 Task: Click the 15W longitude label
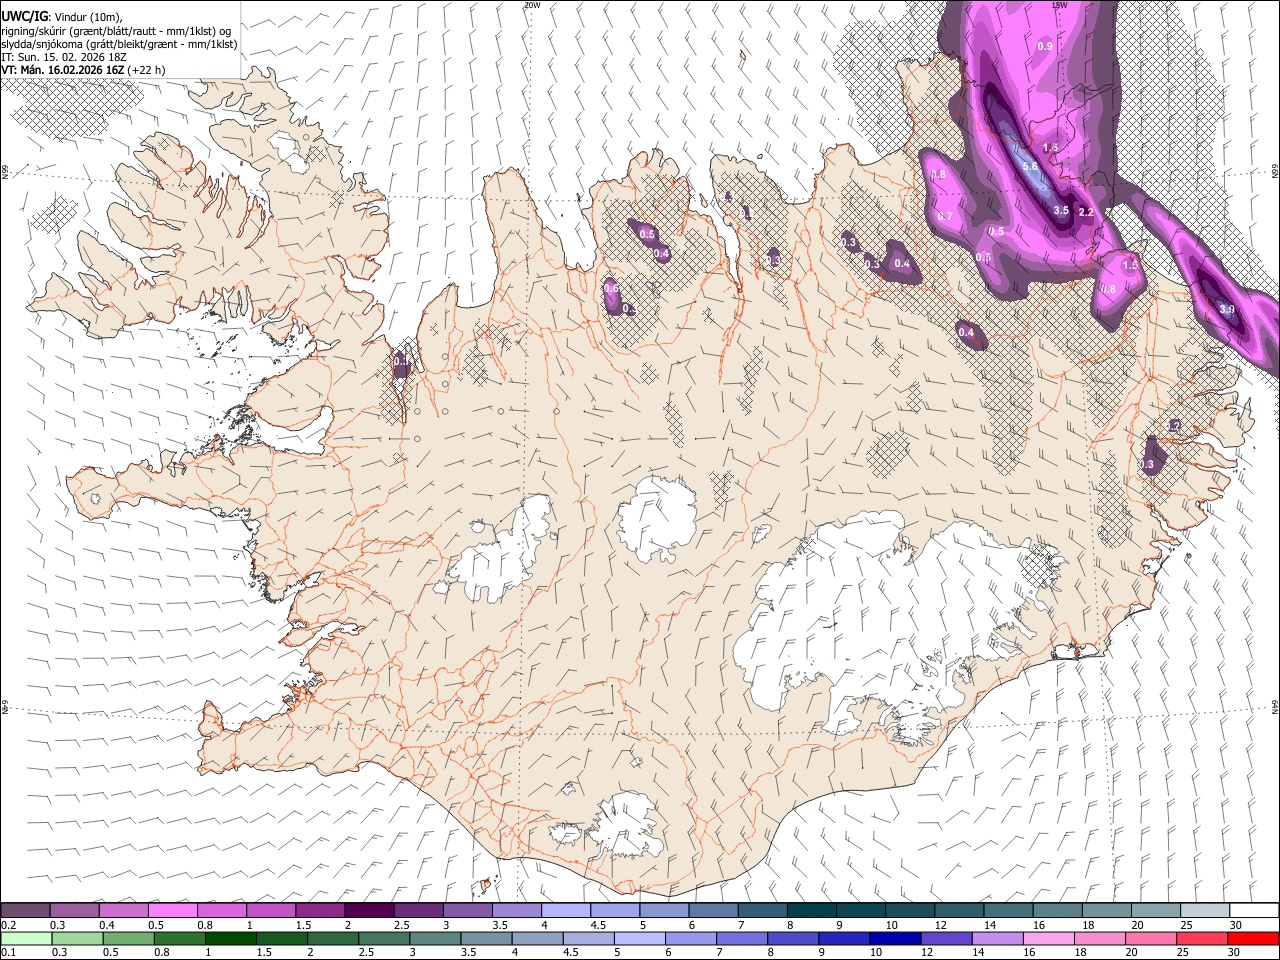(1060, 5)
